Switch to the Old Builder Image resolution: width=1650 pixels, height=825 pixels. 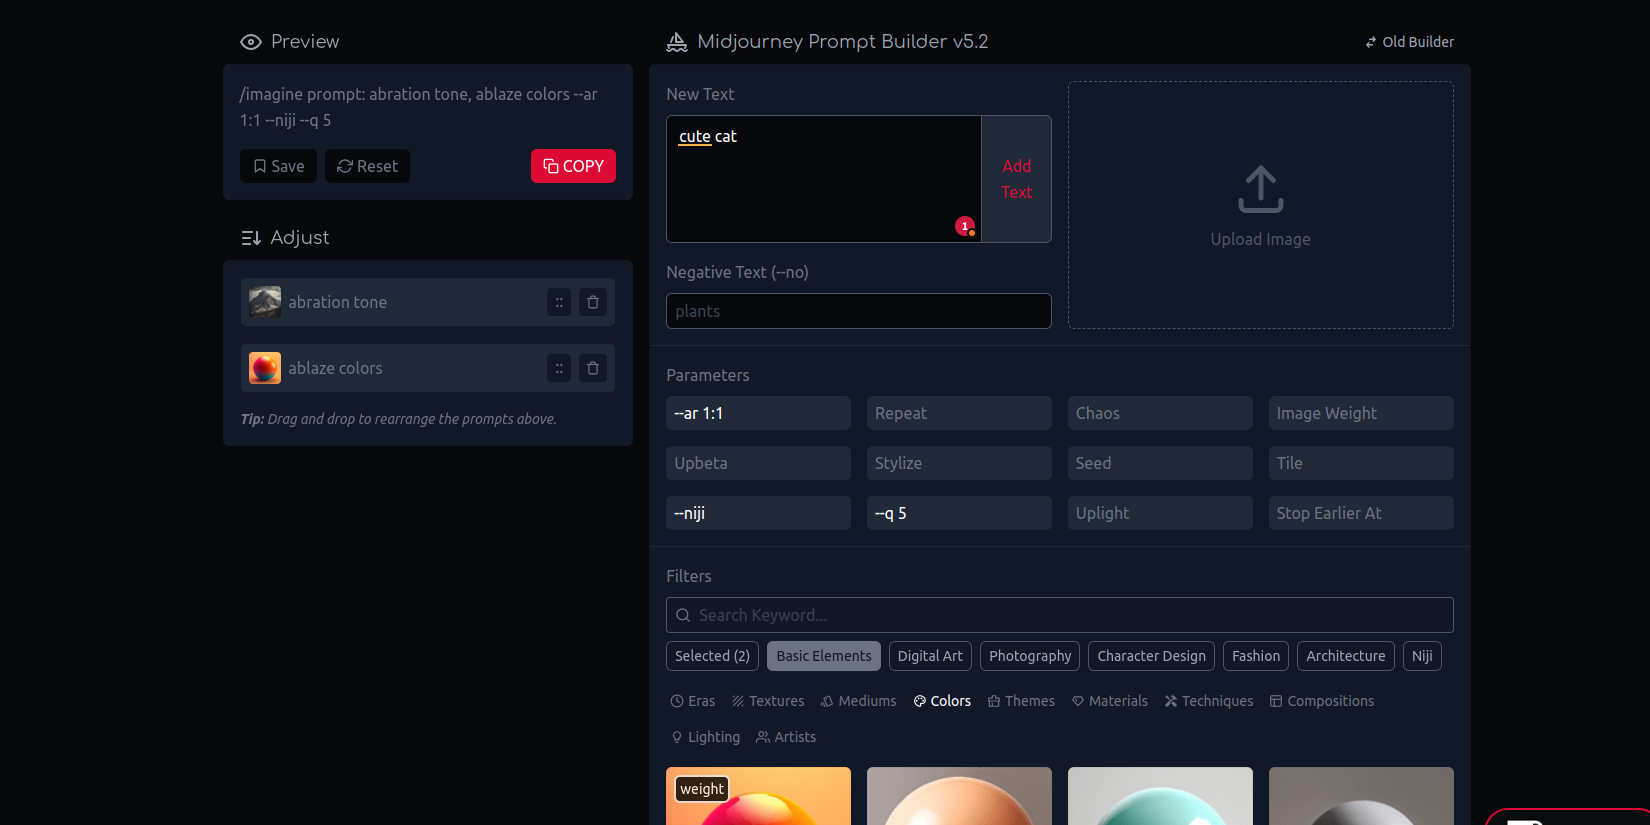point(1409,42)
